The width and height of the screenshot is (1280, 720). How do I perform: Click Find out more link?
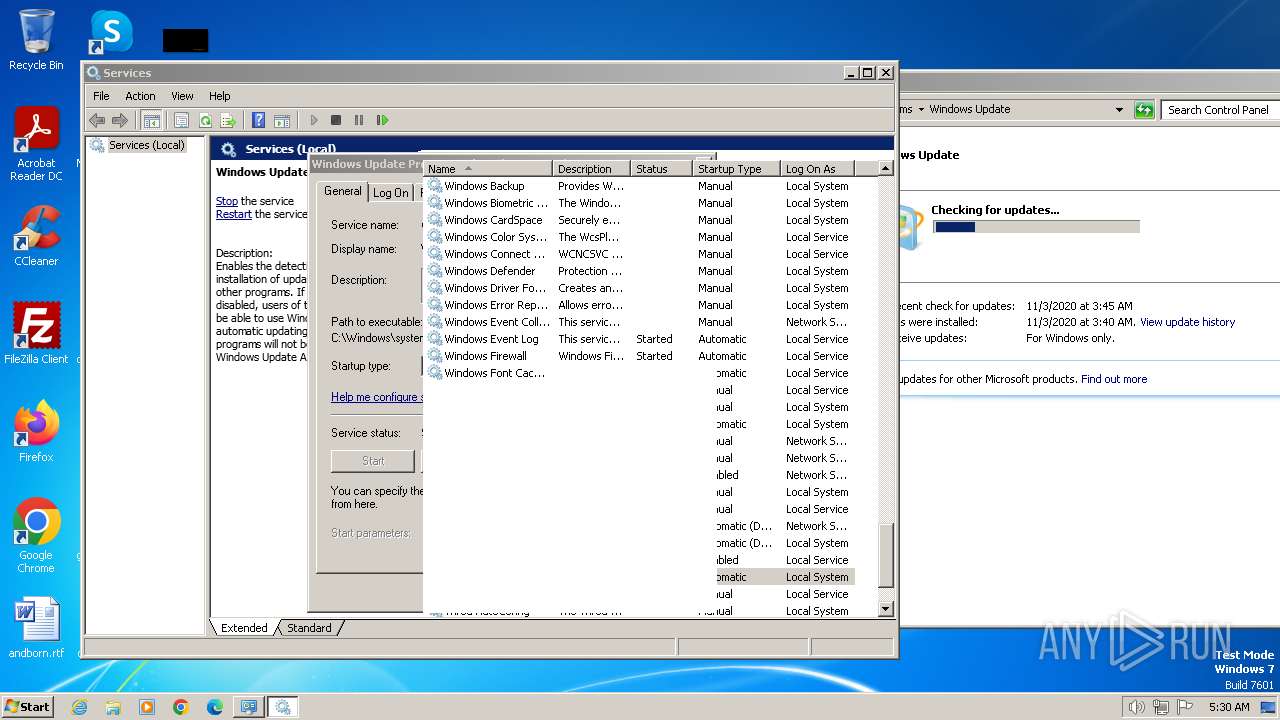1114,379
